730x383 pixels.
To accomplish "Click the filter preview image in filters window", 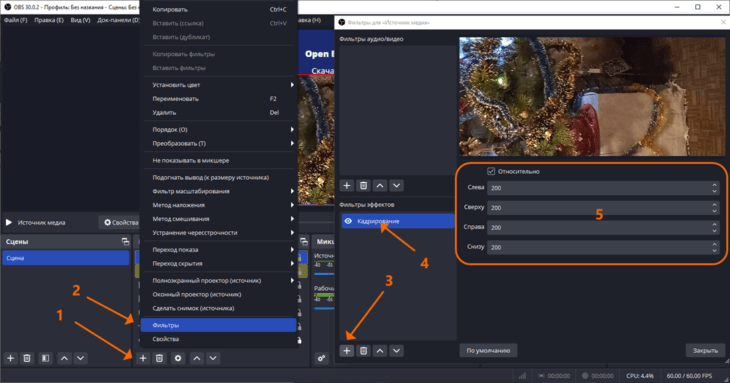I will click(591, 96).
